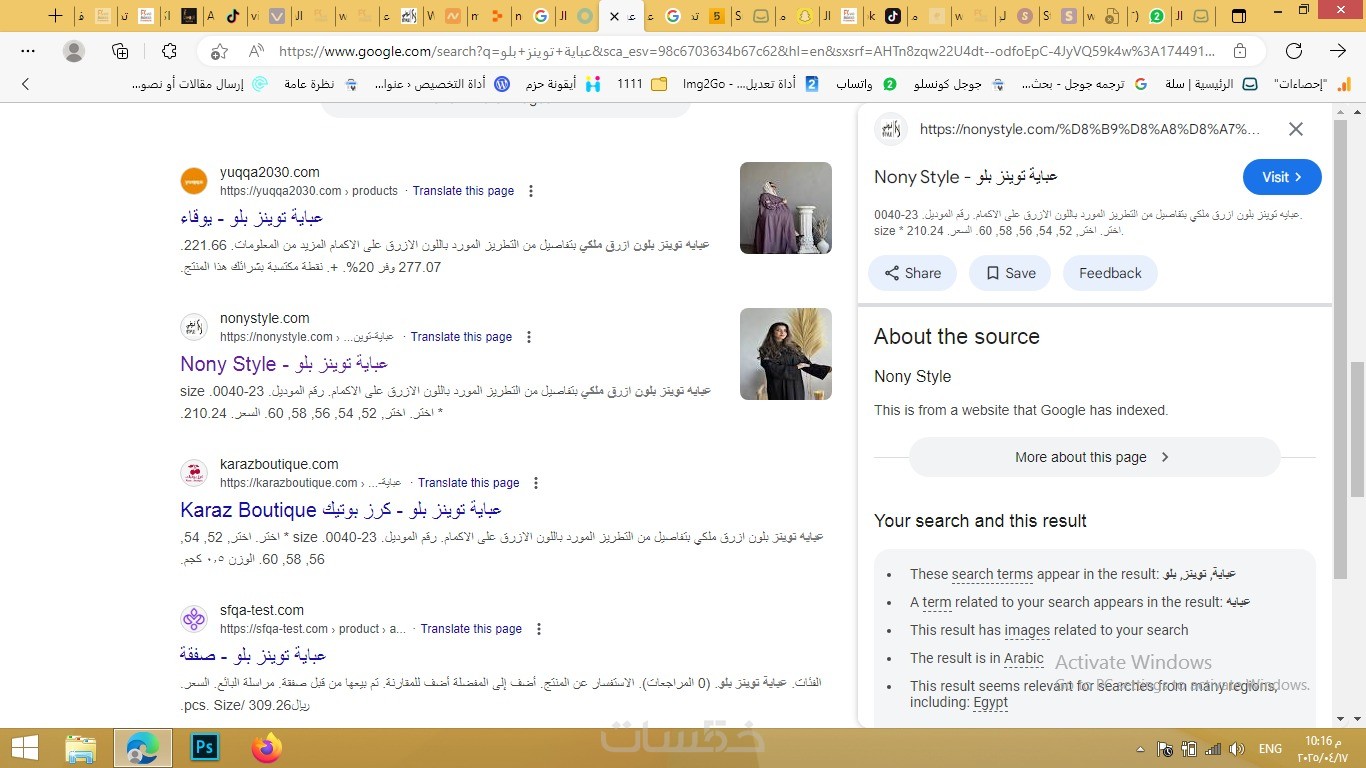Click Translate this page for nonystyle result
Image resolution: width=1366 pixels, height=768 pixels.
461,337
